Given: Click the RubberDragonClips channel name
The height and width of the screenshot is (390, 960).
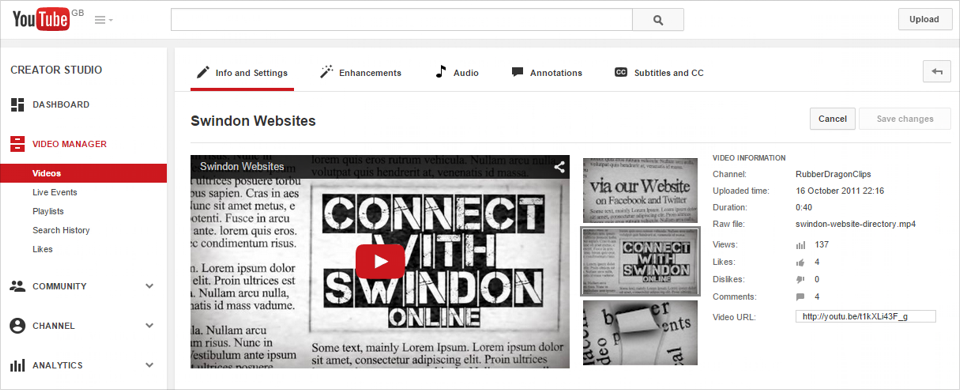Looking at the screenshot, I should pos(834,174).
